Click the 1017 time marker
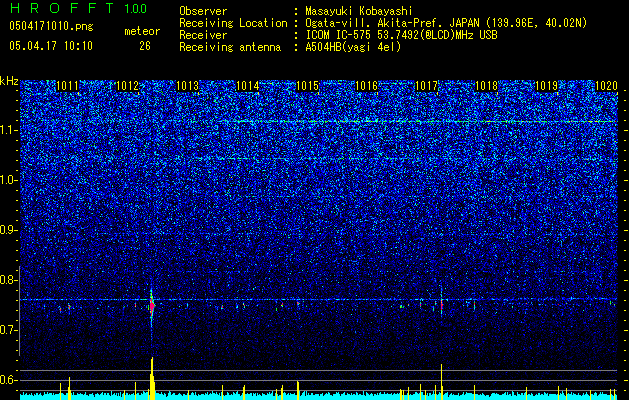629x400 pixels. [x=427, y=86]
